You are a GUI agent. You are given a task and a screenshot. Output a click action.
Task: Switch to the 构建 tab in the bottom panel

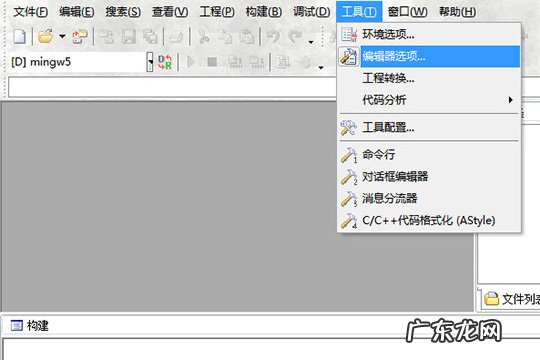29,326
